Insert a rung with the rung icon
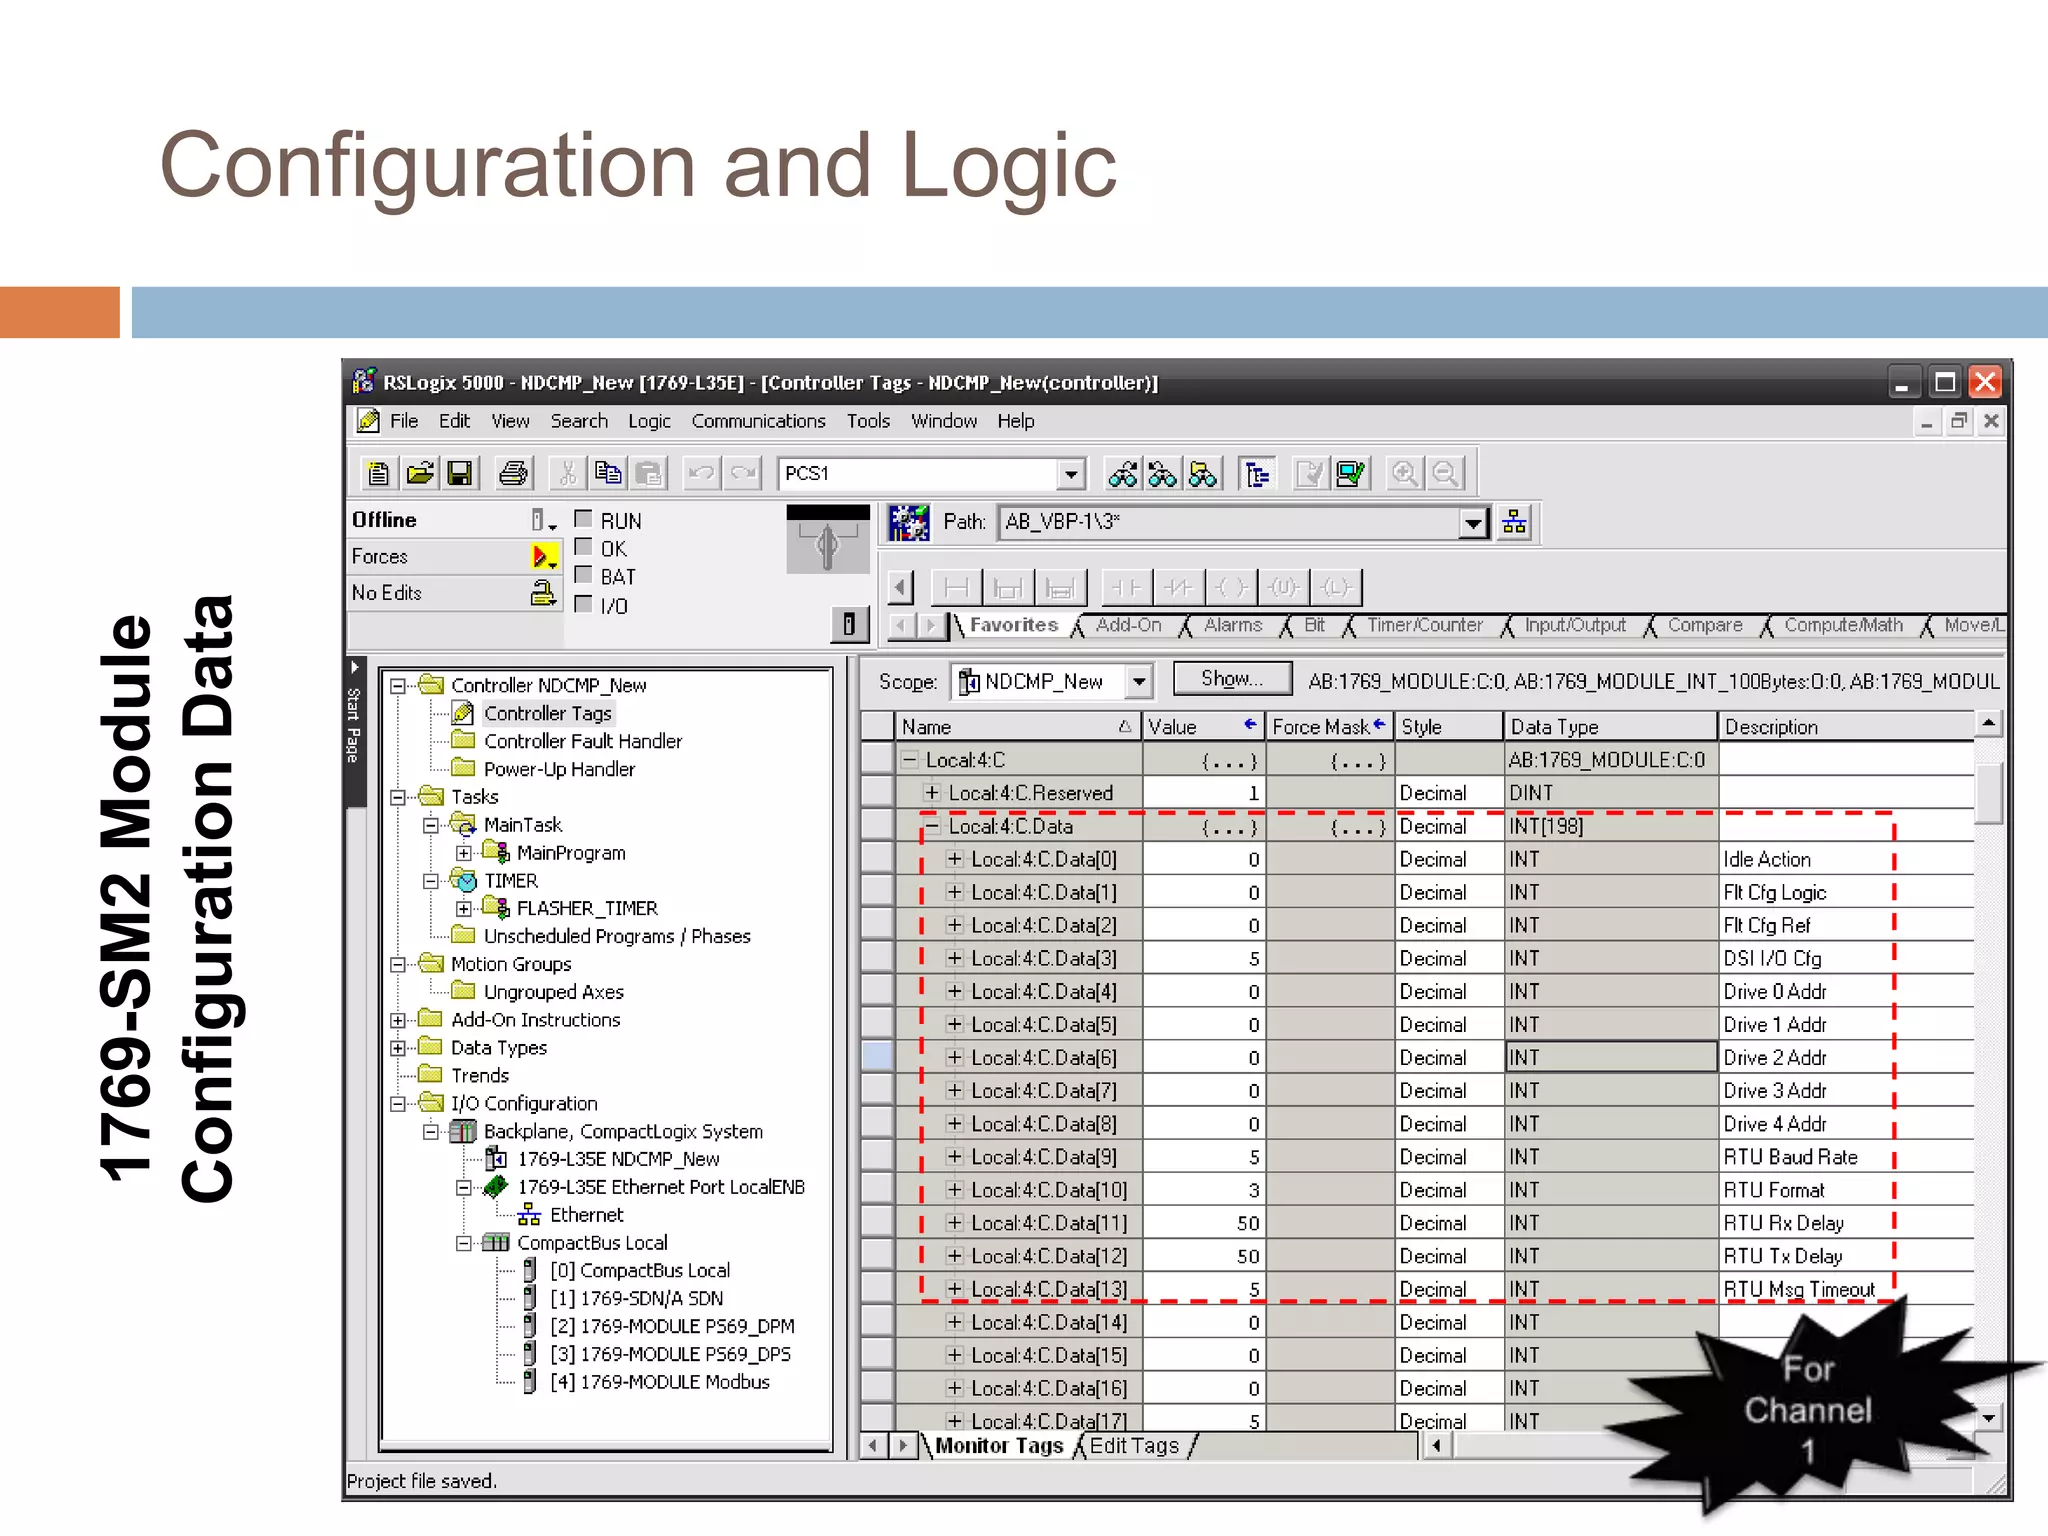This screenshot has height=1536, width=2048. (956, 587)
